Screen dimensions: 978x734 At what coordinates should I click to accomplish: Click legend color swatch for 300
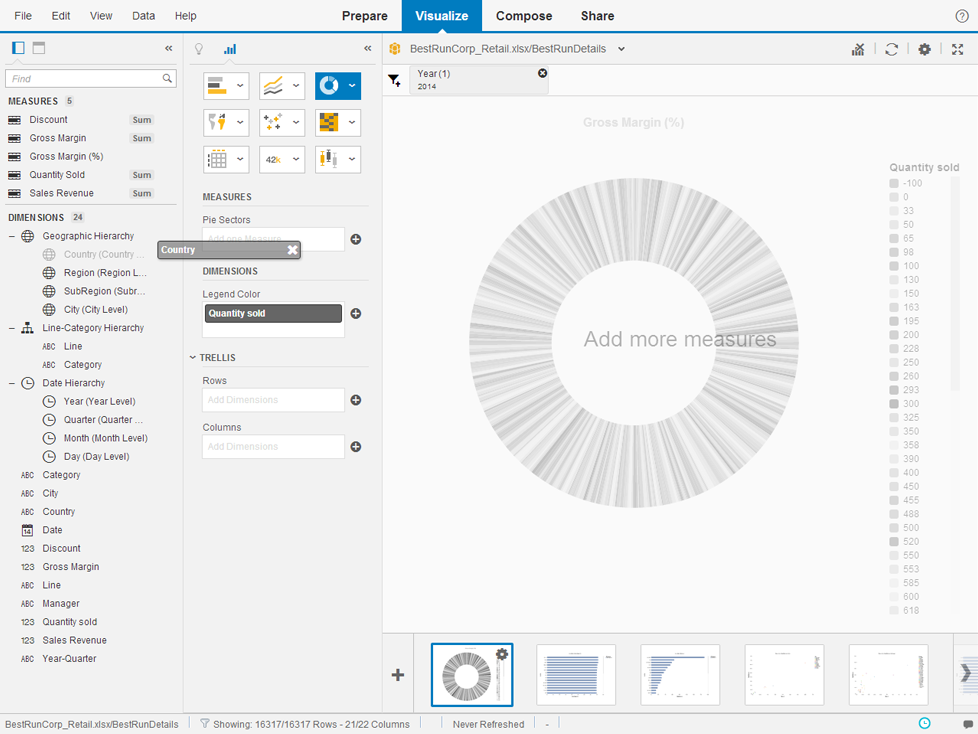point(894,403)
